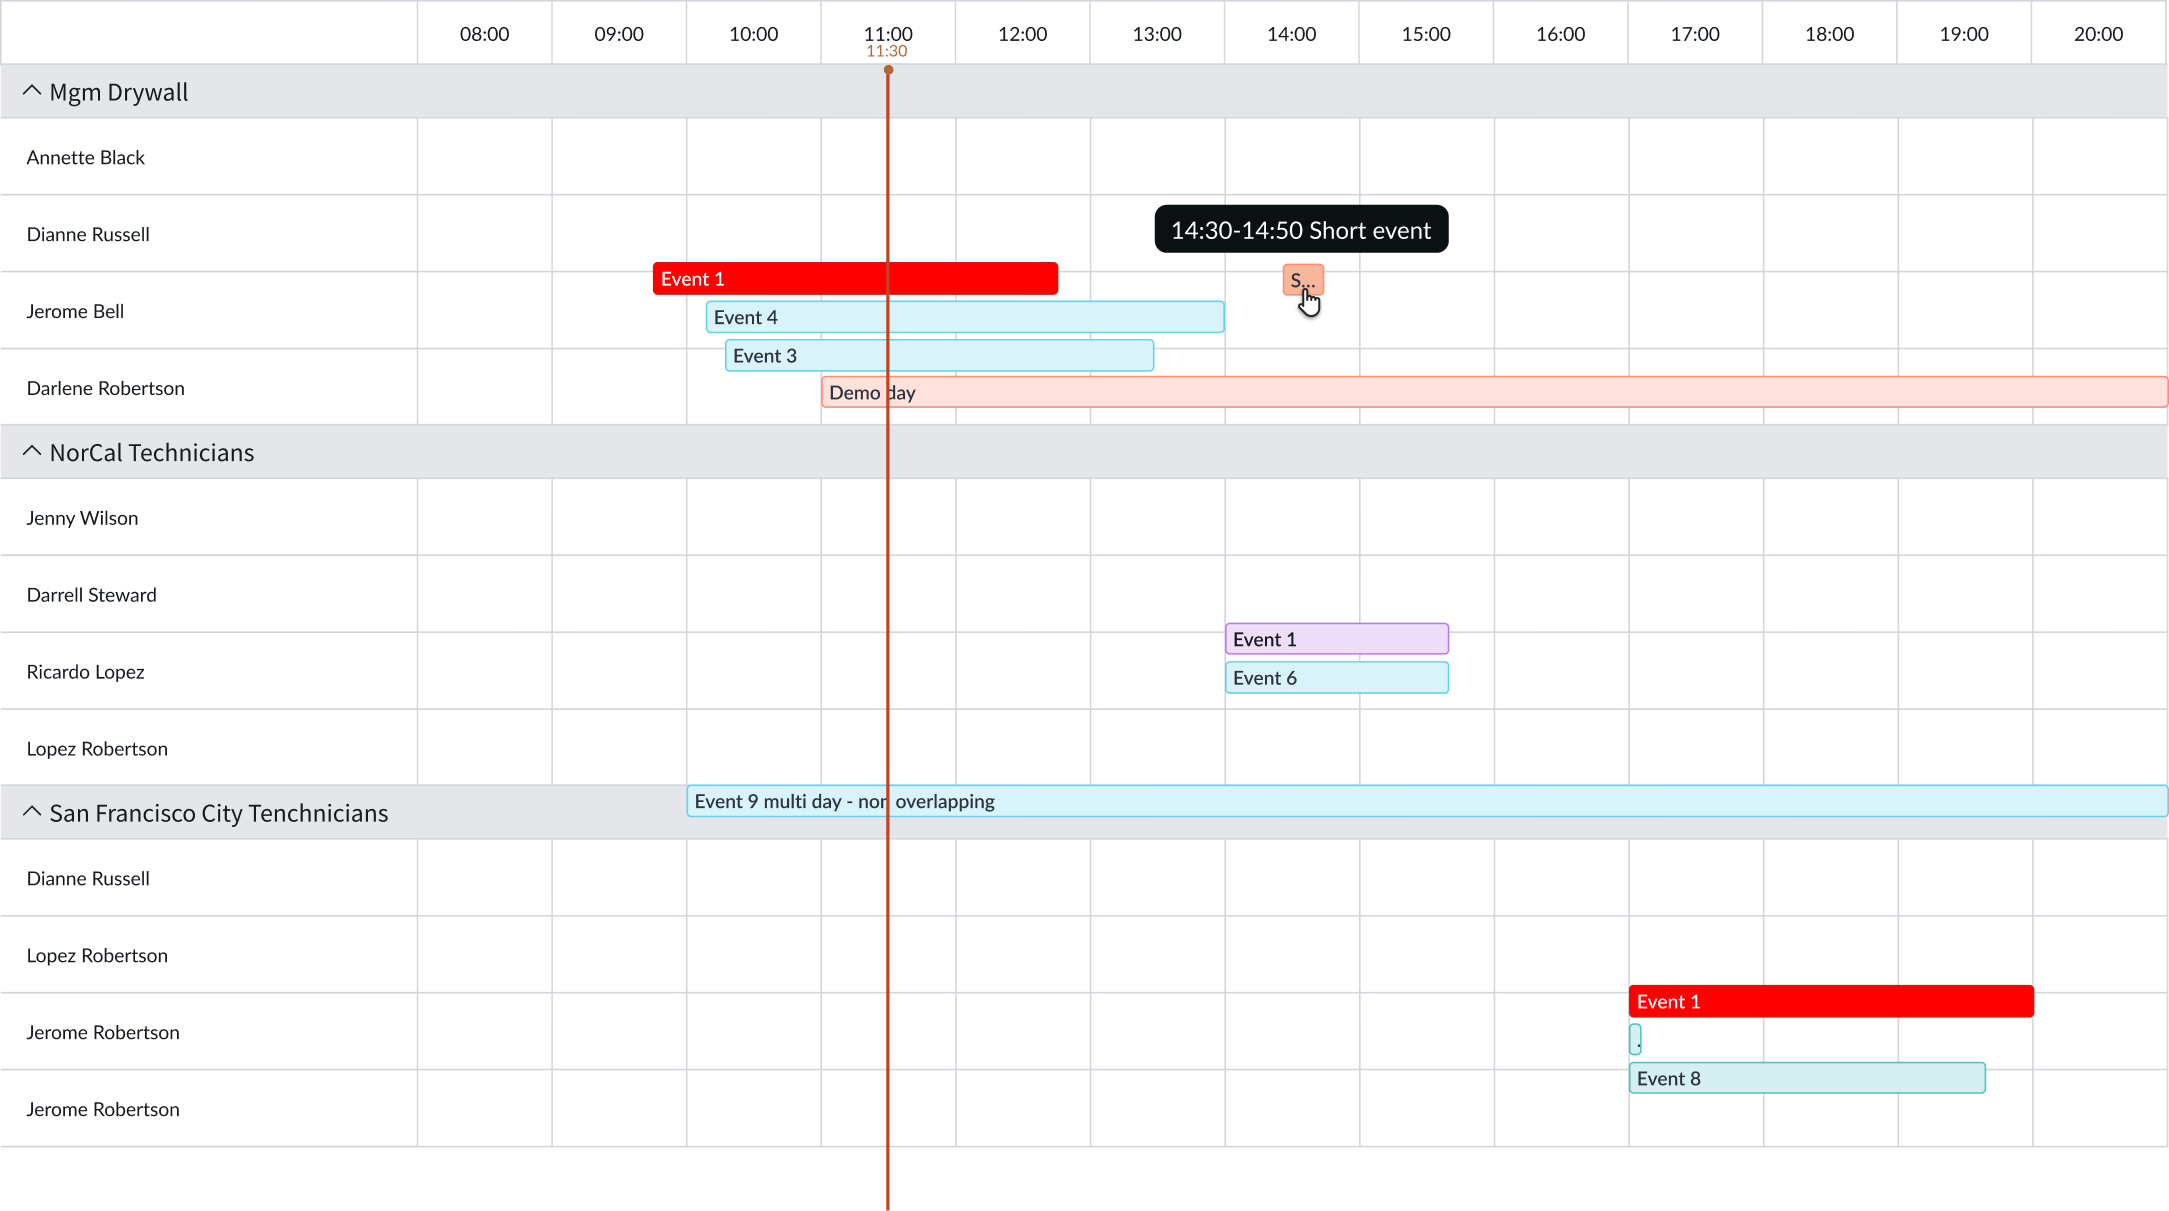Click the Demo day event bar
The image size is (2169, 1211).
[x=1000, y=392]
